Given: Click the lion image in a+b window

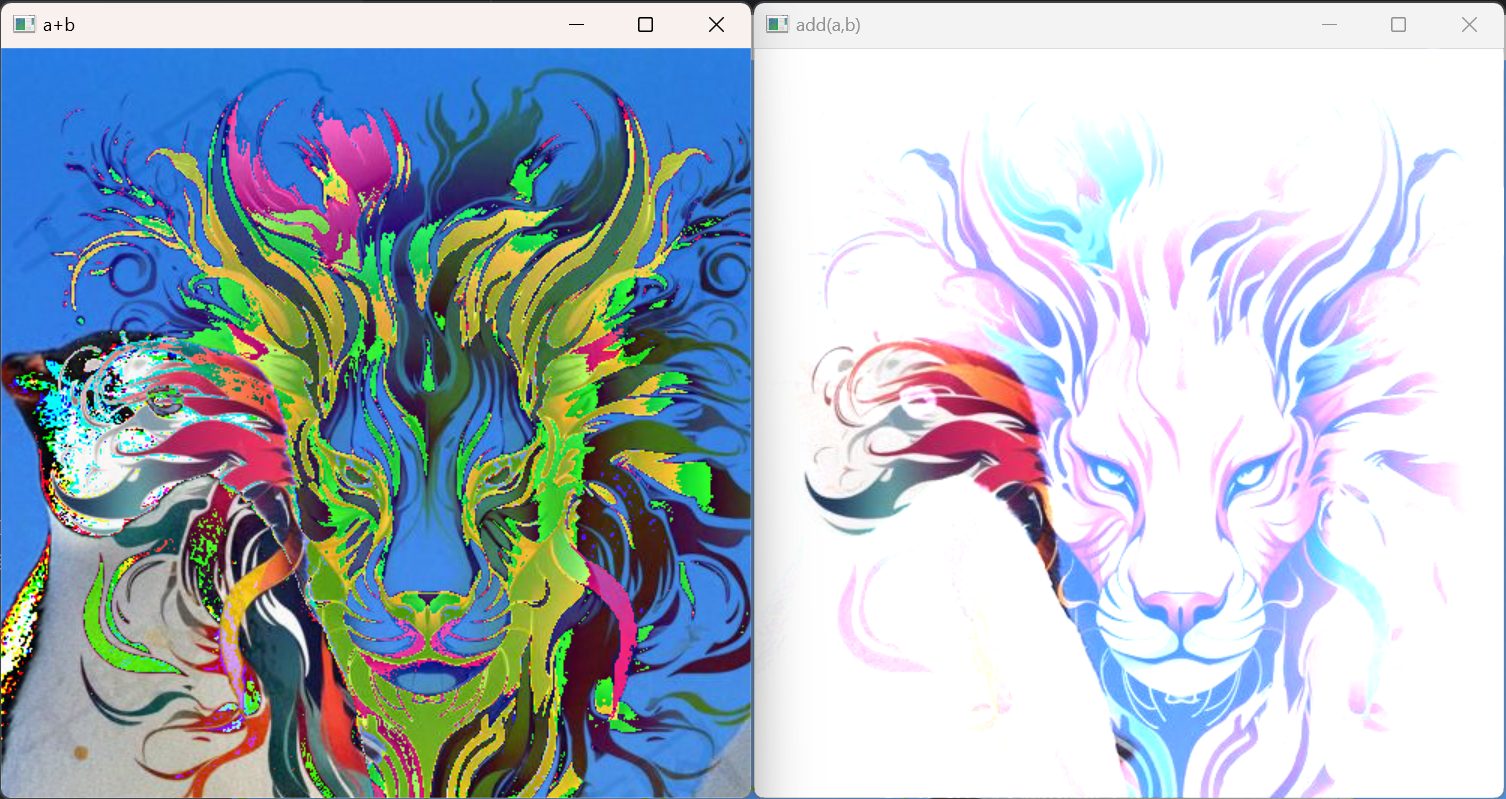Looking at the screenshot, I should pos(376,423).
